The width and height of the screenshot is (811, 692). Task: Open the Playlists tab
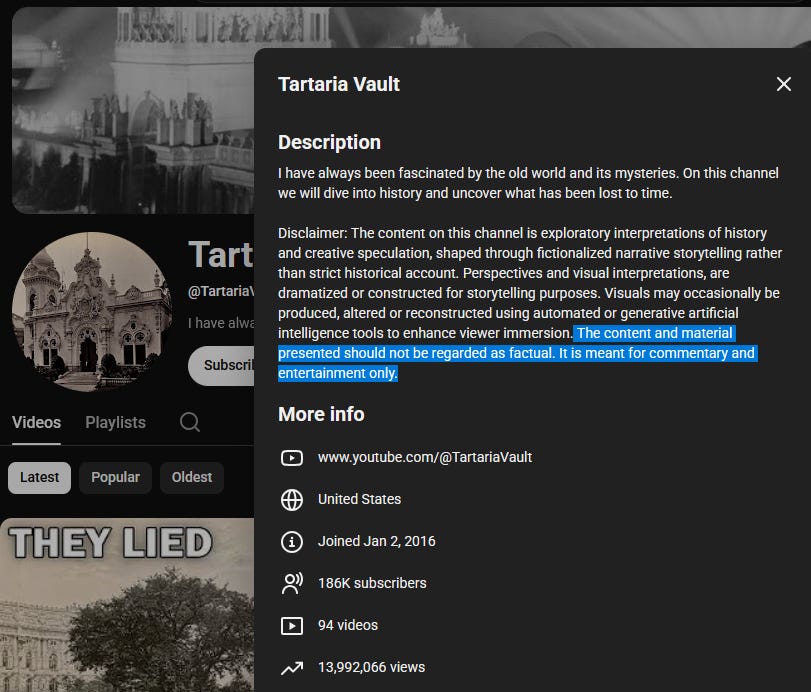pyautogui.click(x=115, y=423)
